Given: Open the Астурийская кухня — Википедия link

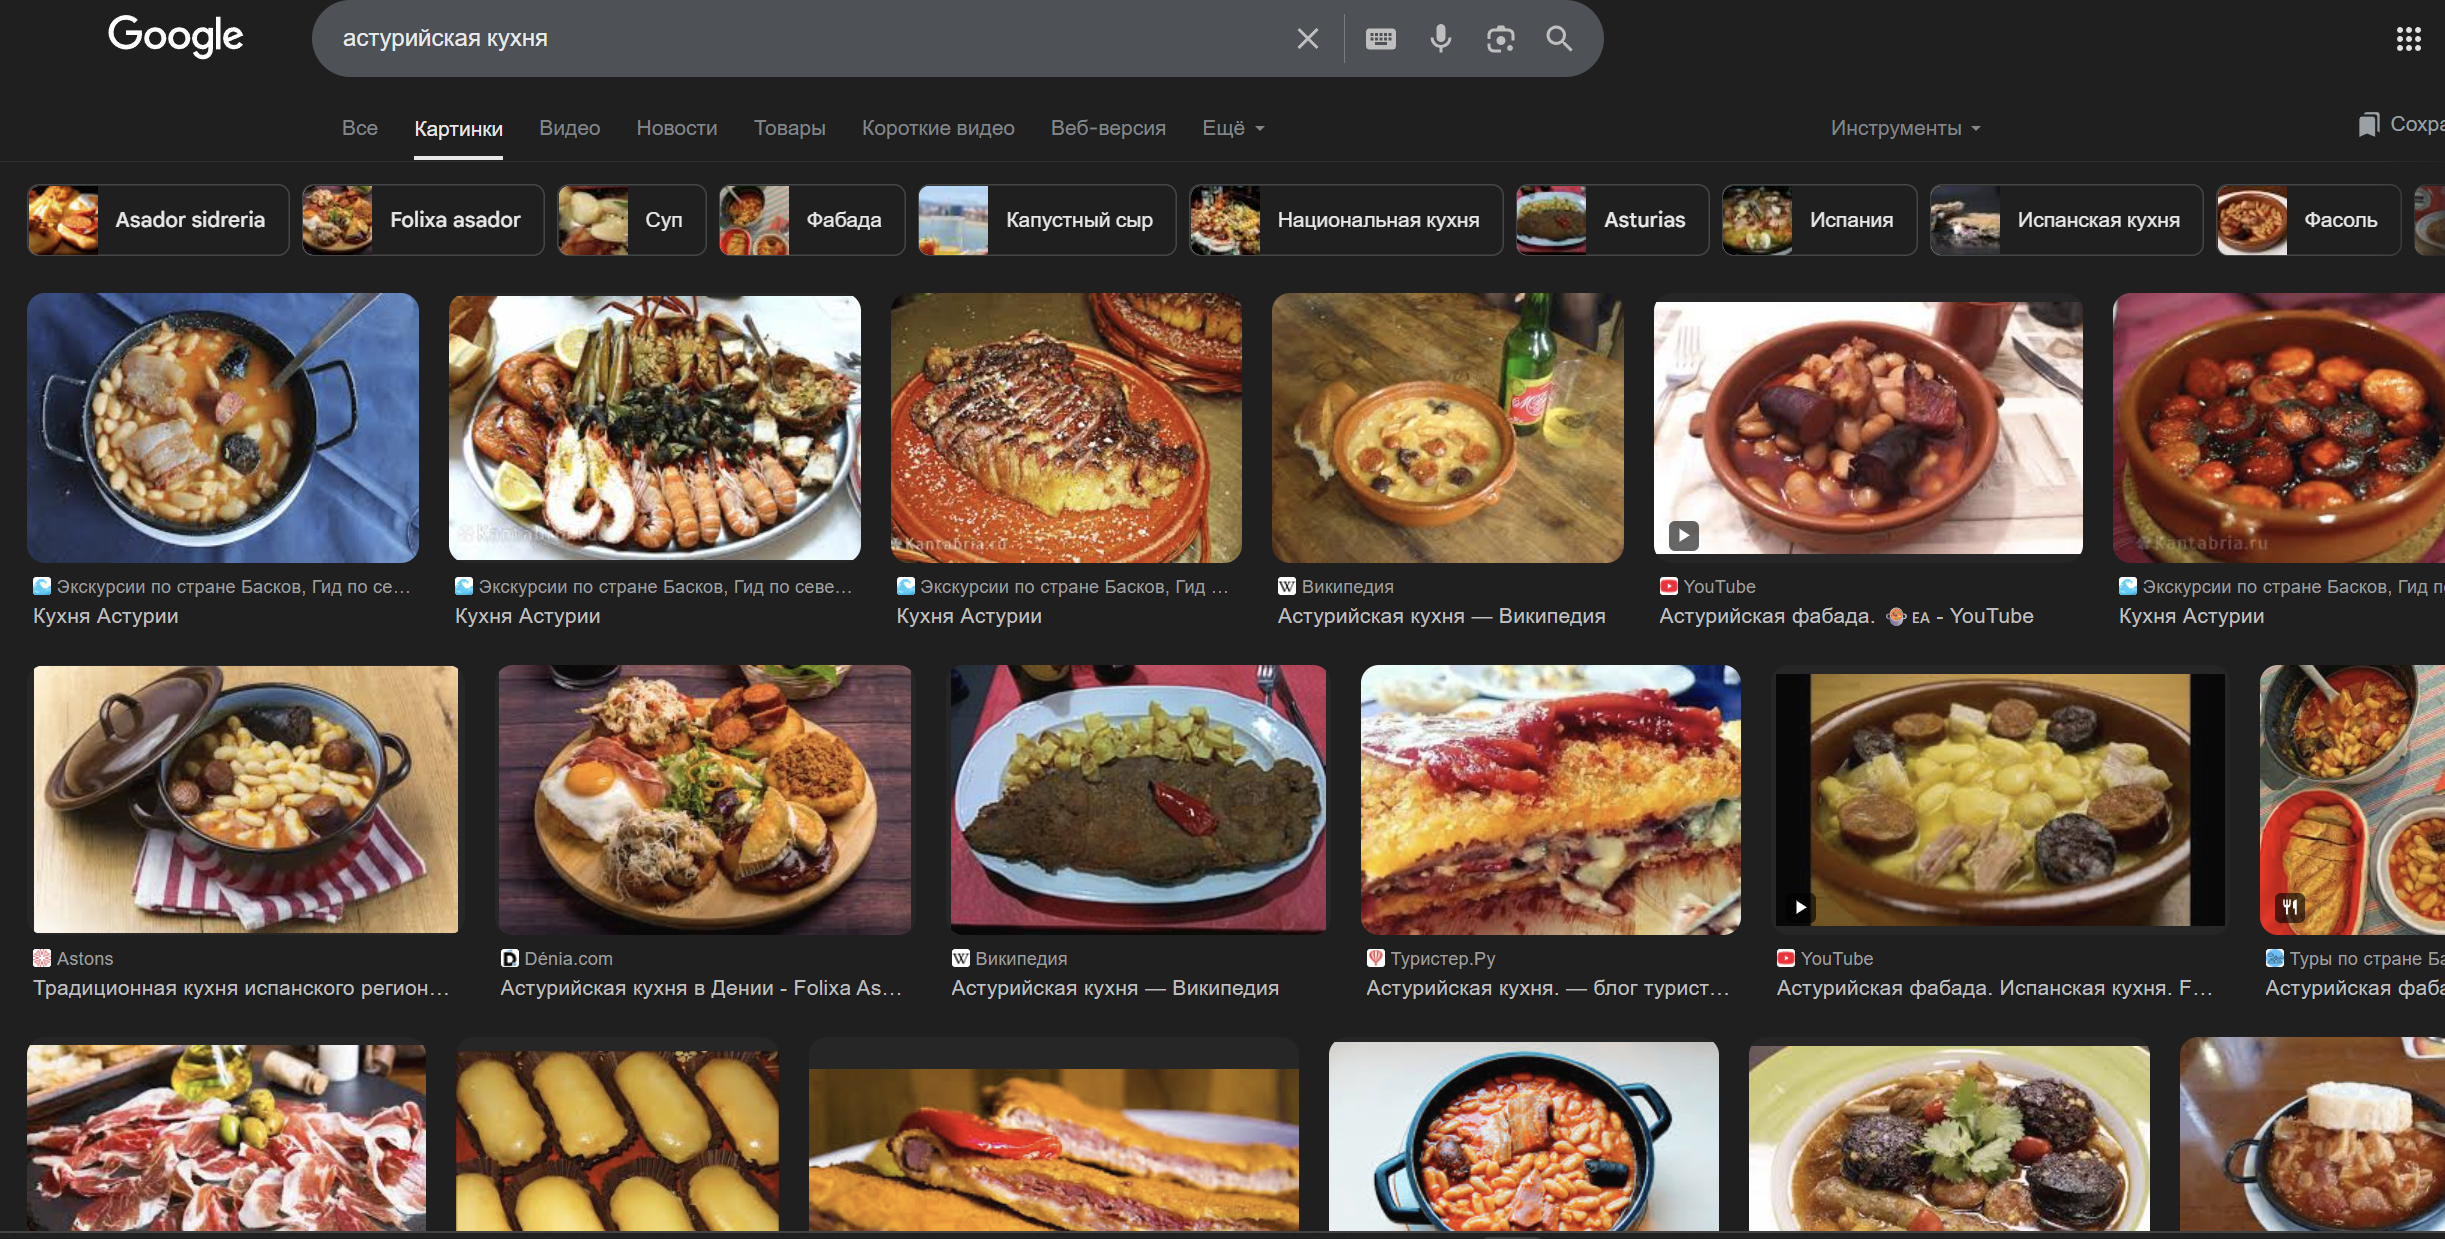Looking at the screenshot, I should point(1440,616).
